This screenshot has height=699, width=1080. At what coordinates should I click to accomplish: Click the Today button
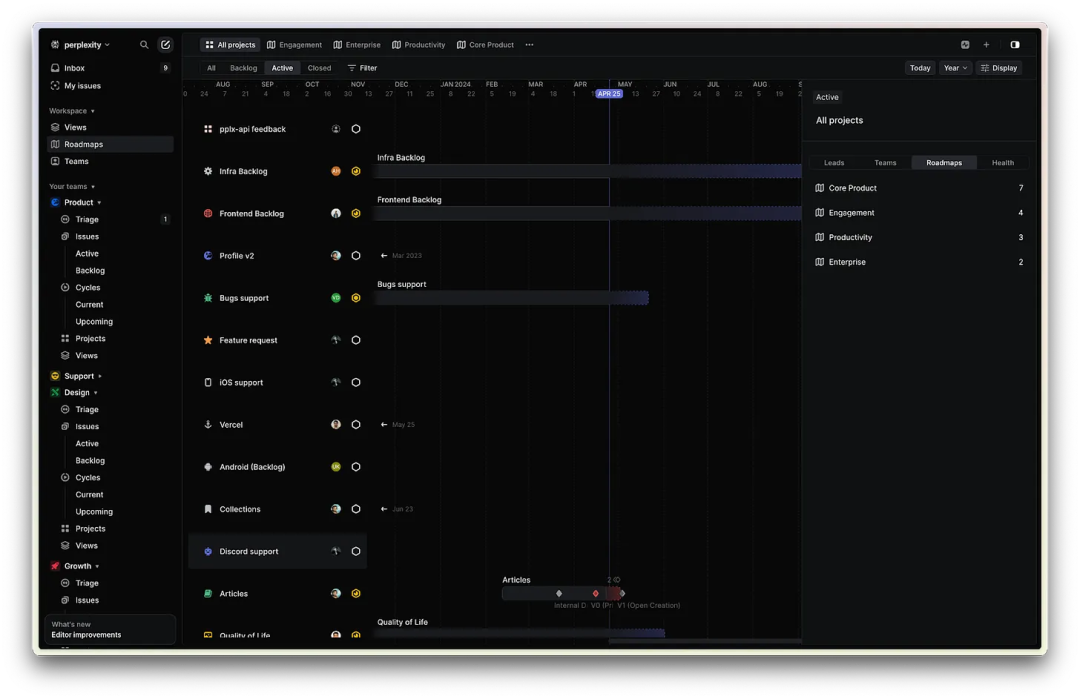click(920, 68)
